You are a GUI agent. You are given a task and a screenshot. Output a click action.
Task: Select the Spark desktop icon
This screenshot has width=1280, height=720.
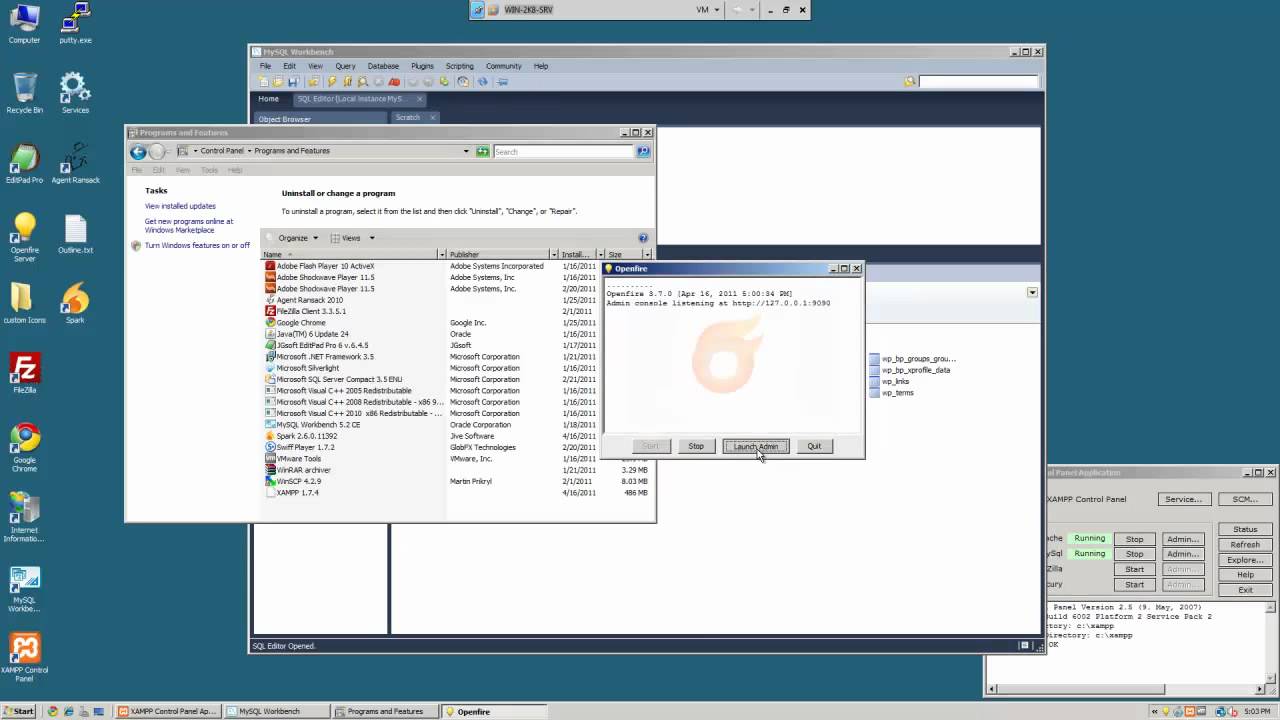[x=75, y=304]
